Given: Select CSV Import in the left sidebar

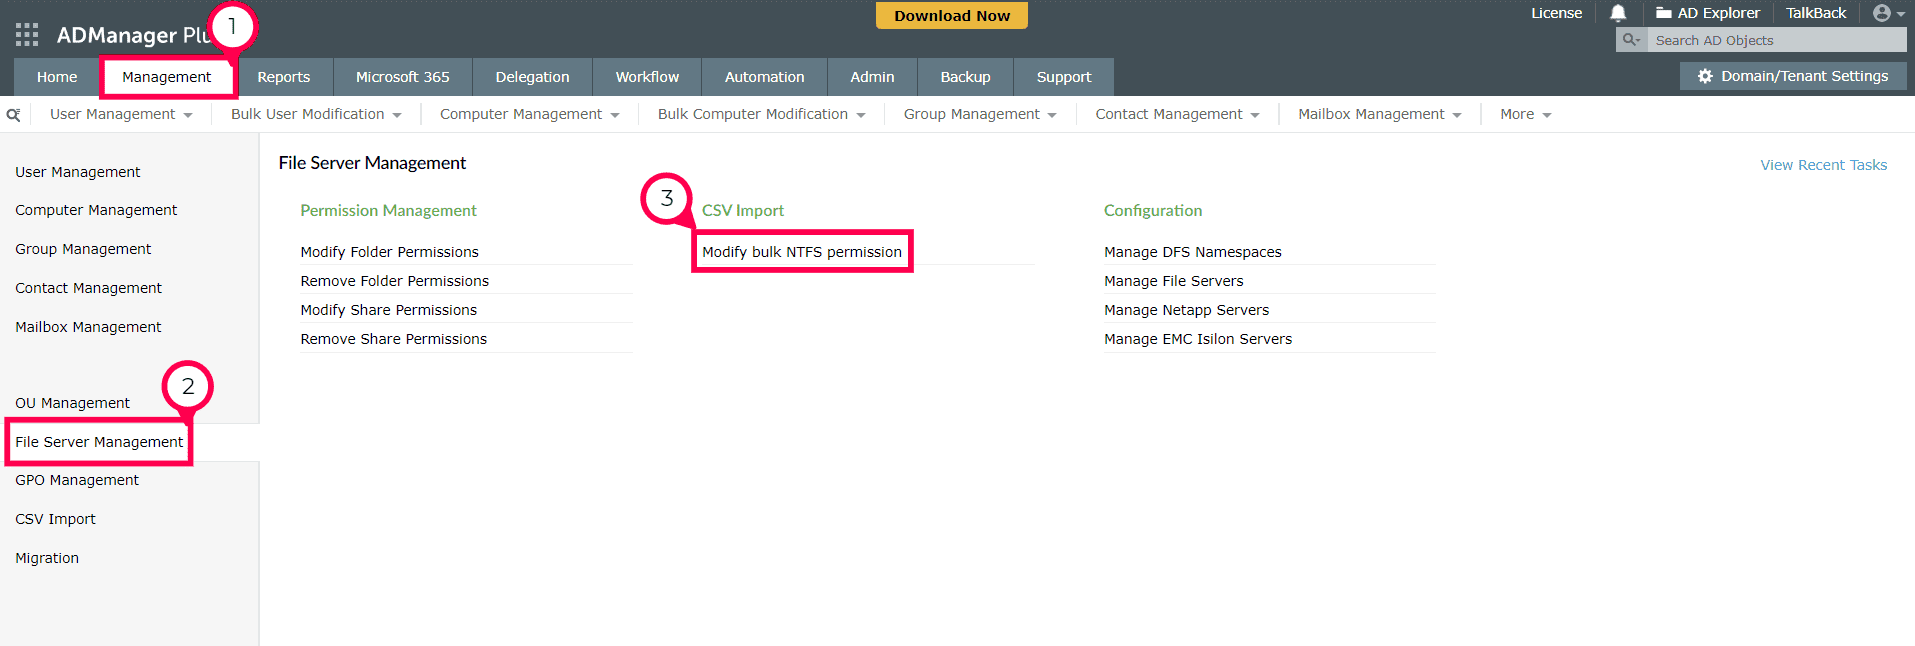Looking at the screenshot, I should (x=55, y=519).
